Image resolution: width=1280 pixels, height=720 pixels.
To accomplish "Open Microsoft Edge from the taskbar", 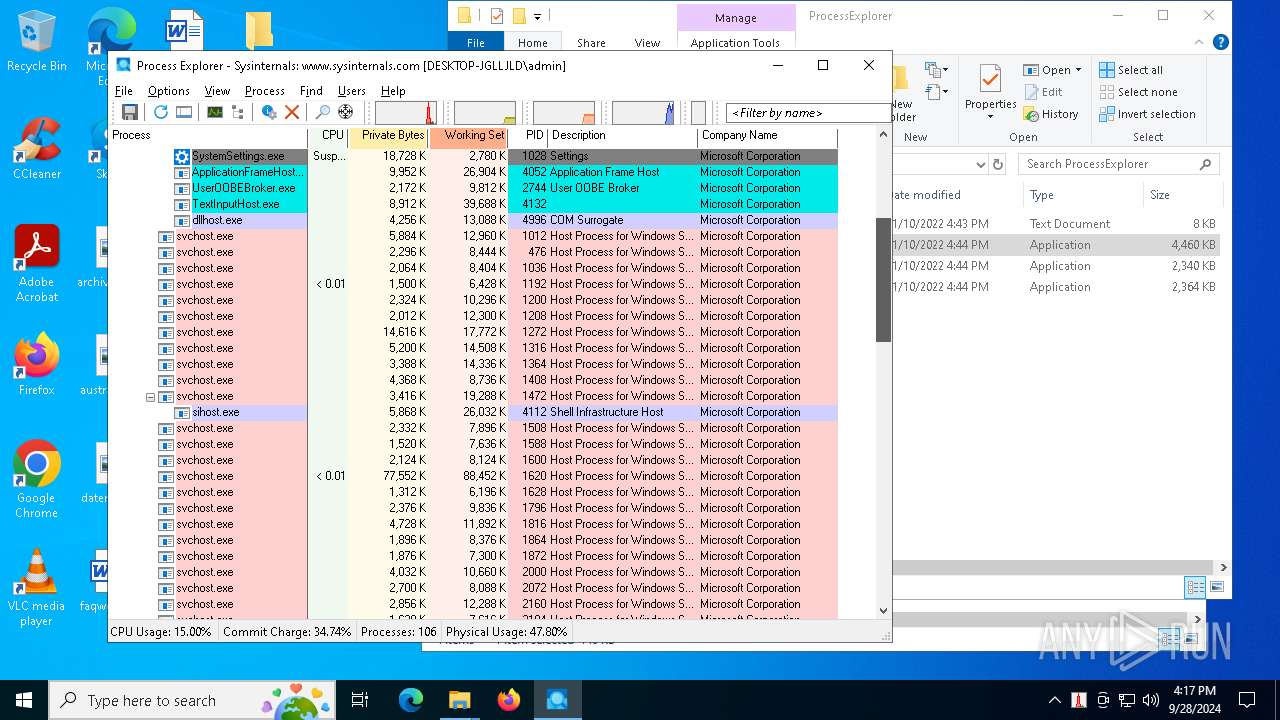I will click(x=411, y=700).
